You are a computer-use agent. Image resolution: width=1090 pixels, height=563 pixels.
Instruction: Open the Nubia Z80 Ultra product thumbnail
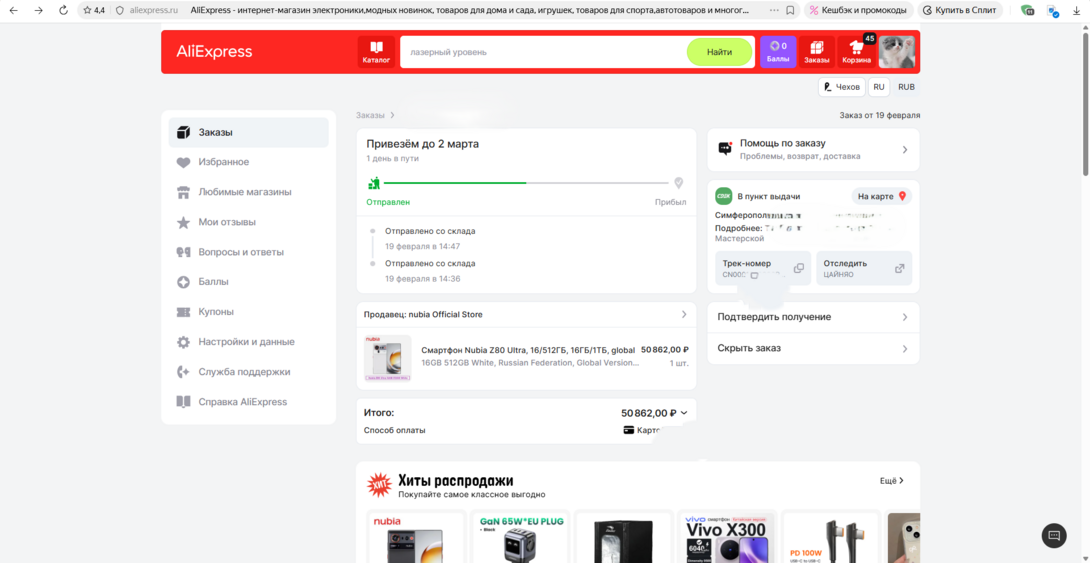(x=388, y=358)
